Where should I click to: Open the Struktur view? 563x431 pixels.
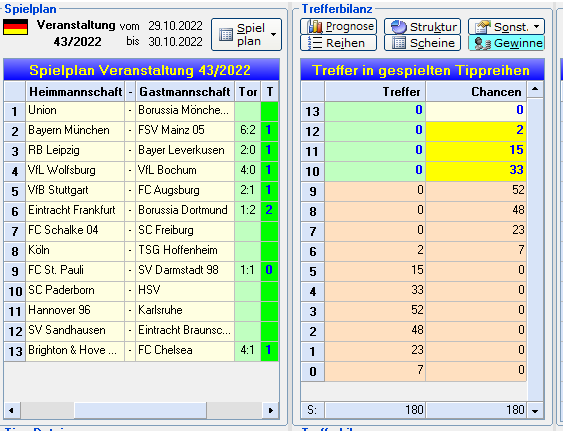point(422,26)
